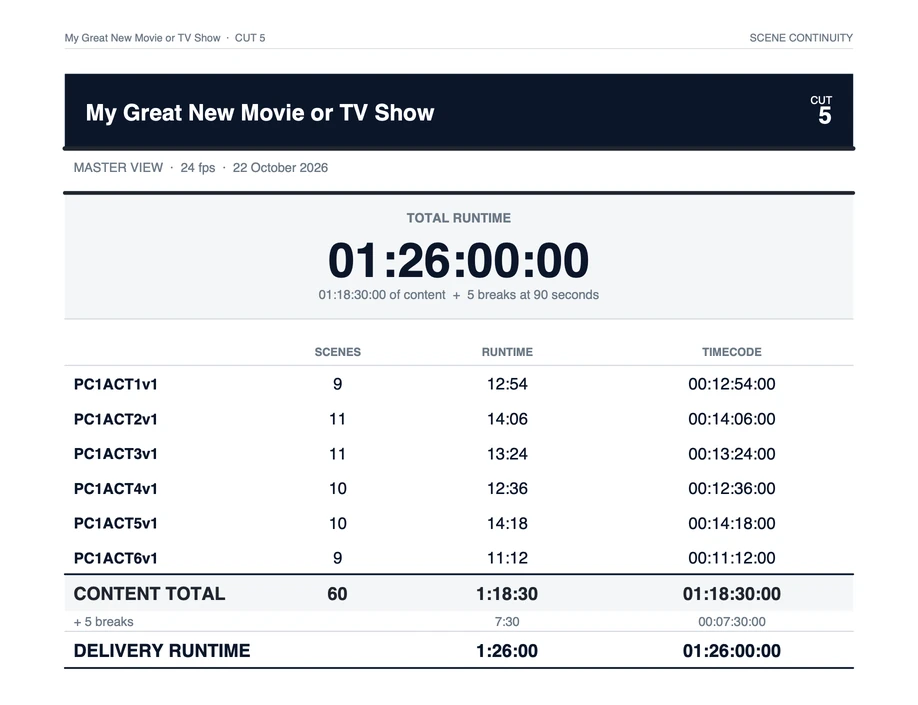Click the + 5 breaks row label

click(104, 622)
